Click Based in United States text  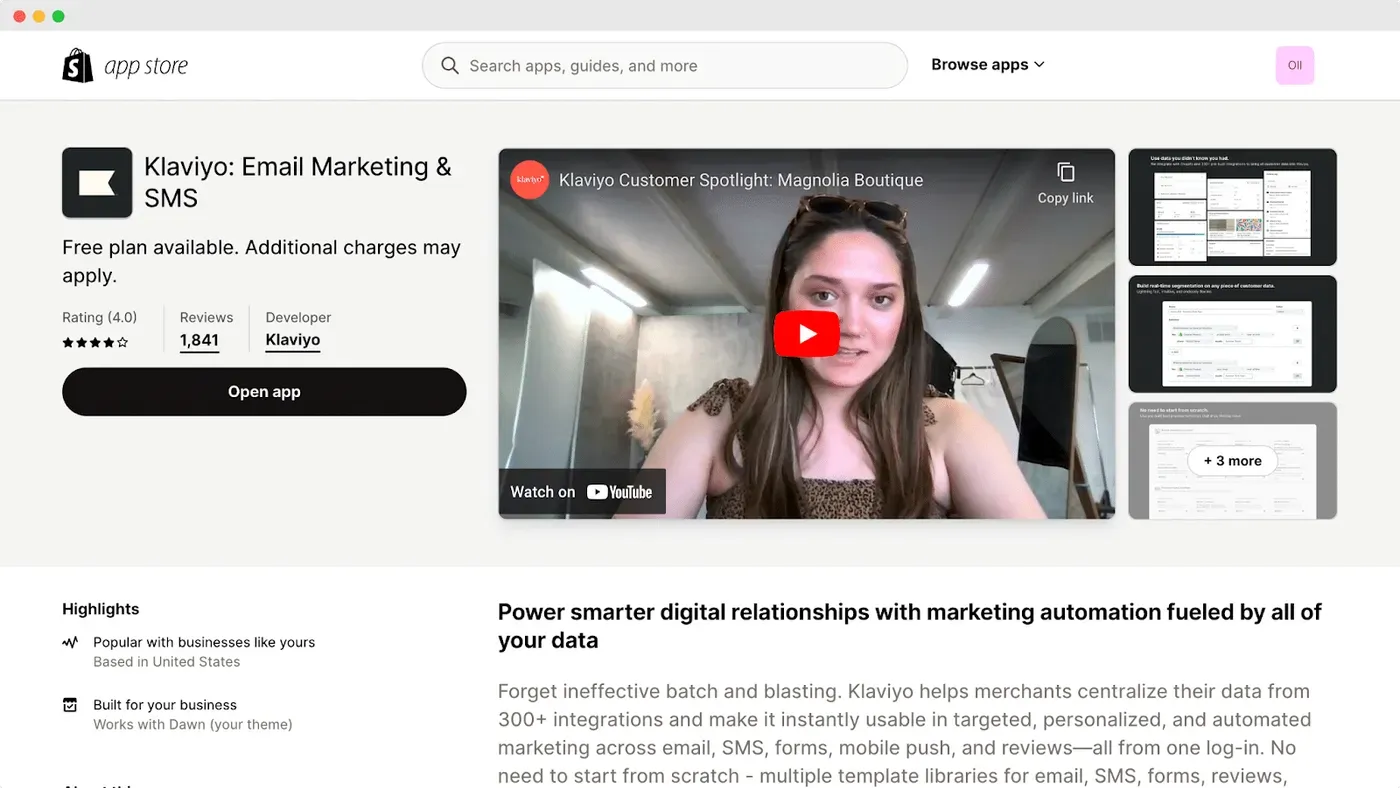tap(167, 662)
